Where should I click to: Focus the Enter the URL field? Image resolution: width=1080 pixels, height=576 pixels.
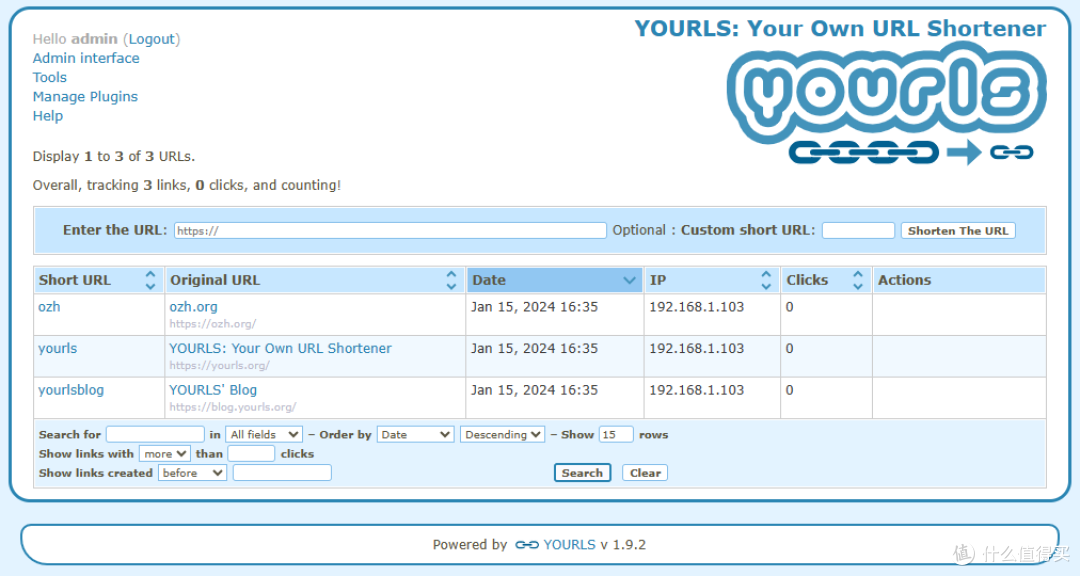point(390,231)
